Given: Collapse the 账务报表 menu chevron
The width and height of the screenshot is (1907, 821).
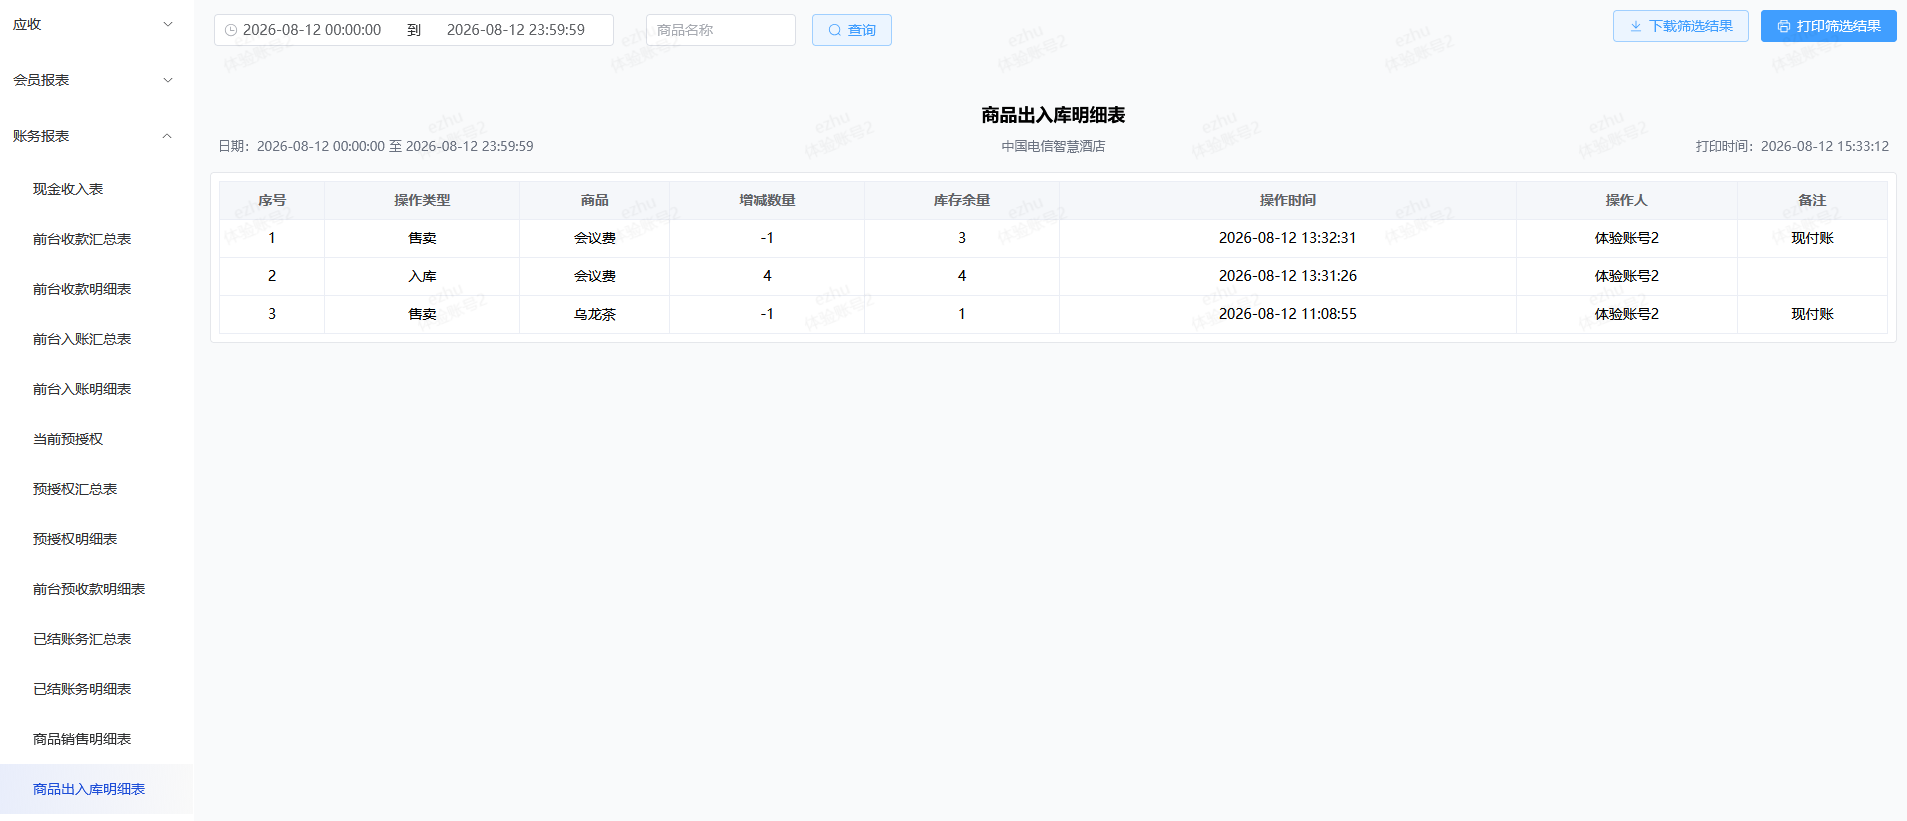Looking at the screenshot, I should coord(168,136).
